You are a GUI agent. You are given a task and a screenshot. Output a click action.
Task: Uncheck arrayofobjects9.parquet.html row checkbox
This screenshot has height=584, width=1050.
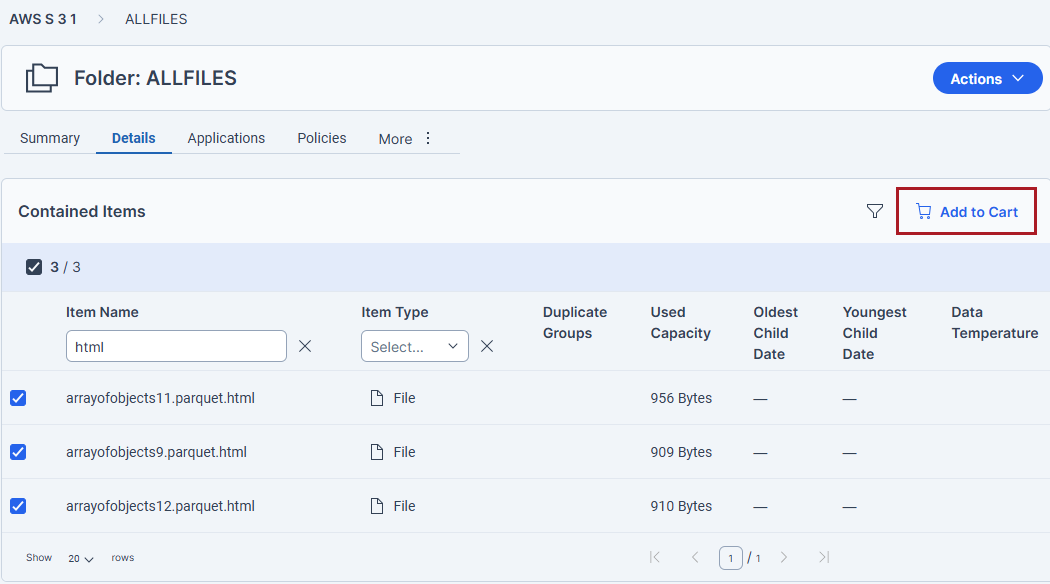(x=18, y=452)
